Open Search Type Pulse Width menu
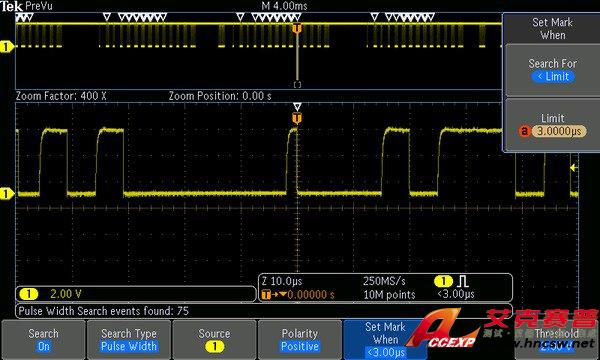 [x=129, y=339]
